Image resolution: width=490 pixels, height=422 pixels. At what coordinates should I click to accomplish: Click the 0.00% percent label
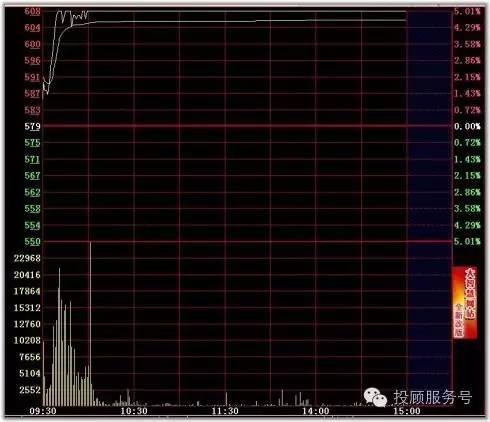[x=467, y=126]
